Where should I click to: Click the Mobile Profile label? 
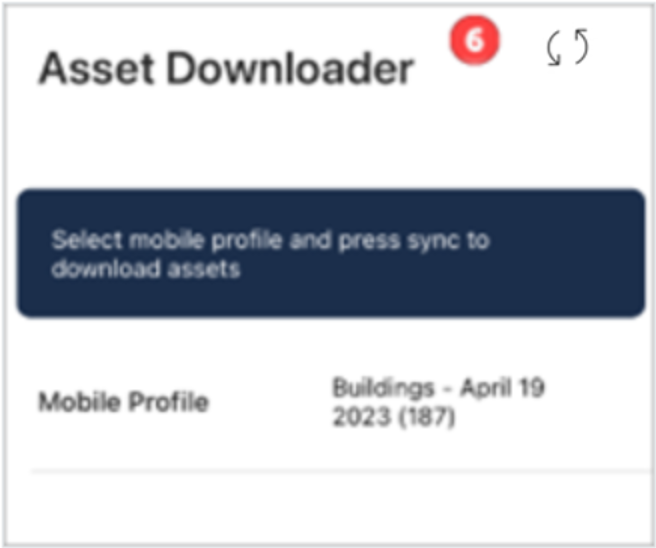pyautogui.click(x=123, y=402)
